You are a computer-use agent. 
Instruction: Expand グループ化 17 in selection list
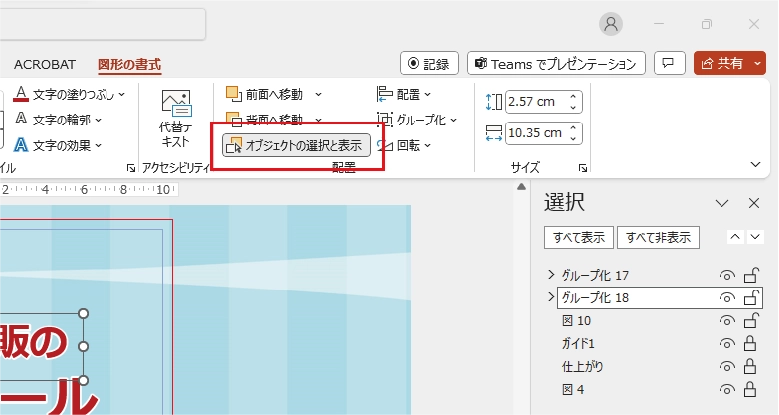[550, 274]
